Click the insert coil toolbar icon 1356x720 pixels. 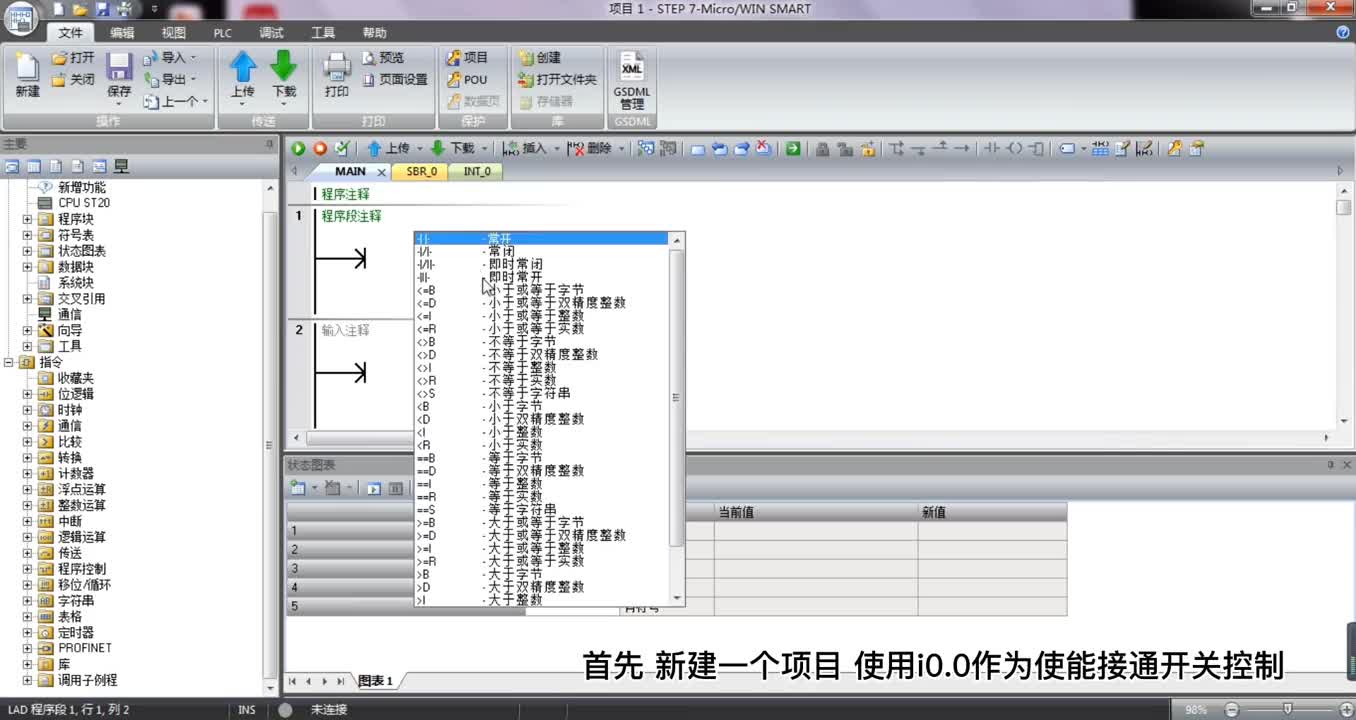[1015, 148]
